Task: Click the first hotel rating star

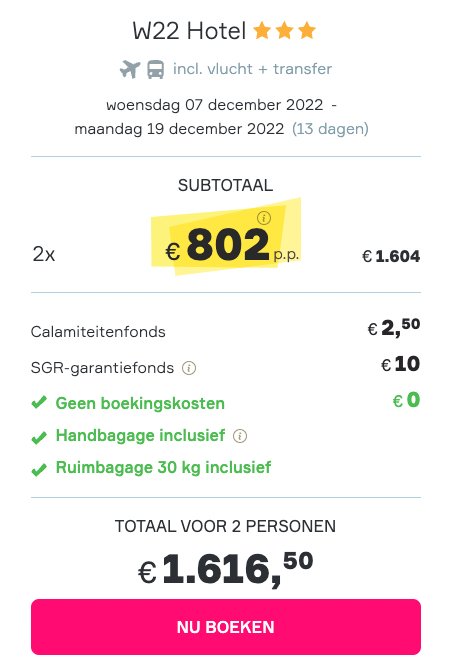Action: [x=262, y=31]
